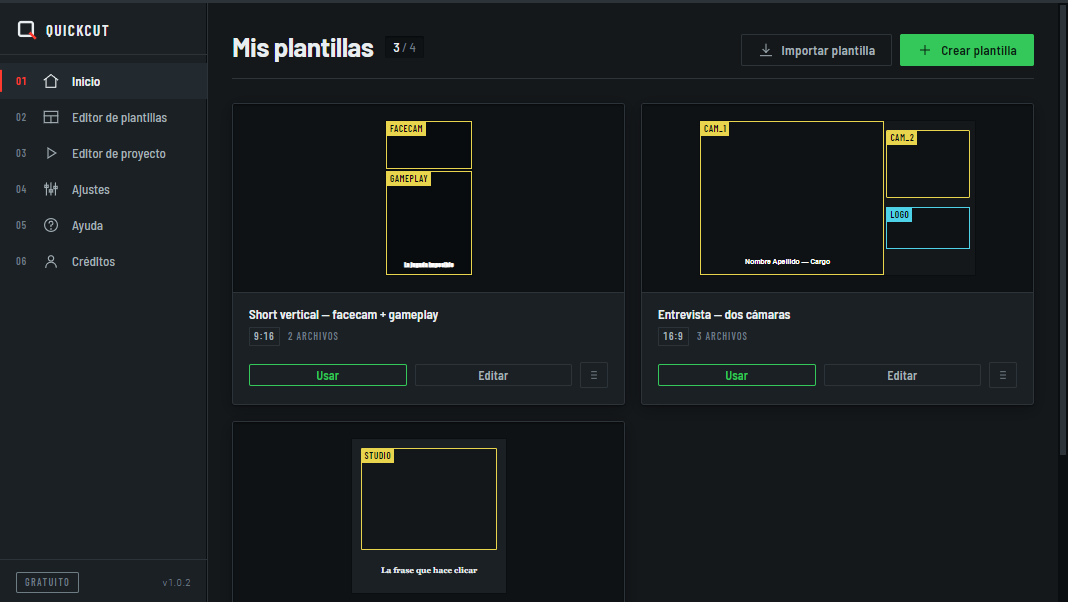This screenshot has width=1068, height=602.
Task: Open Inicio via the home icon
Action: [50, 81]
